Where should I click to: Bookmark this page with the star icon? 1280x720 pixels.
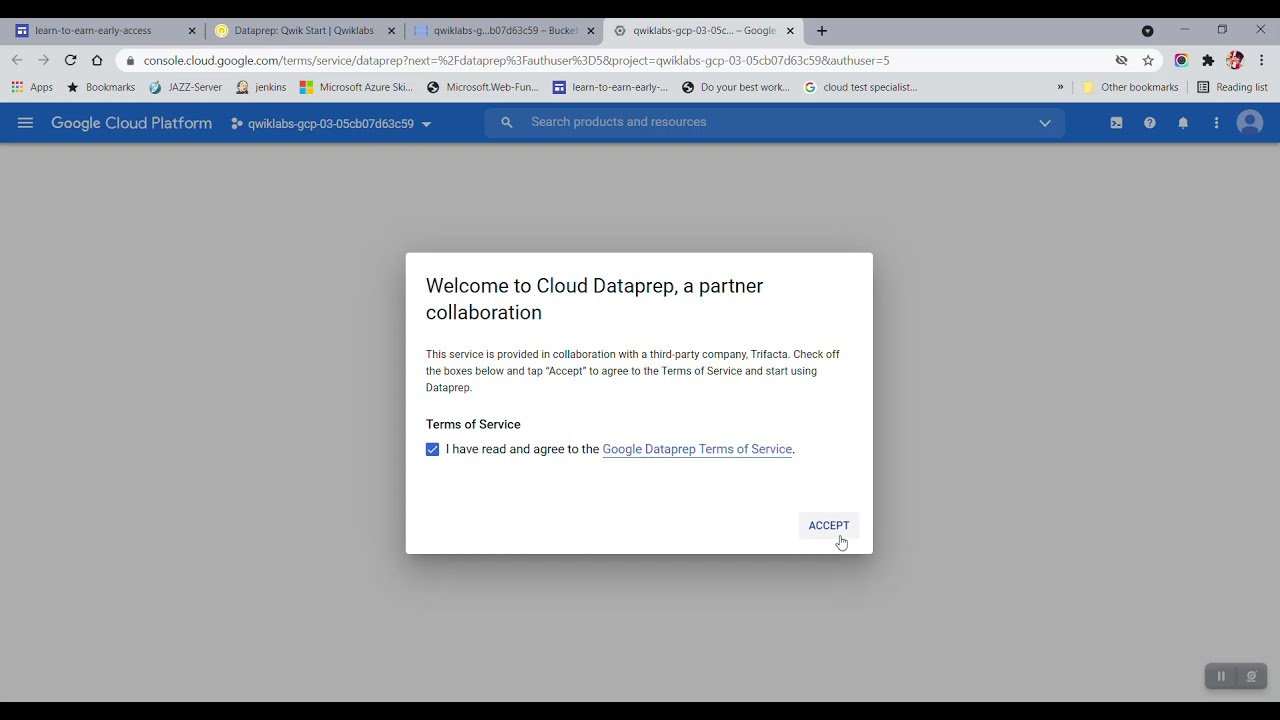tap(1148, 60)
